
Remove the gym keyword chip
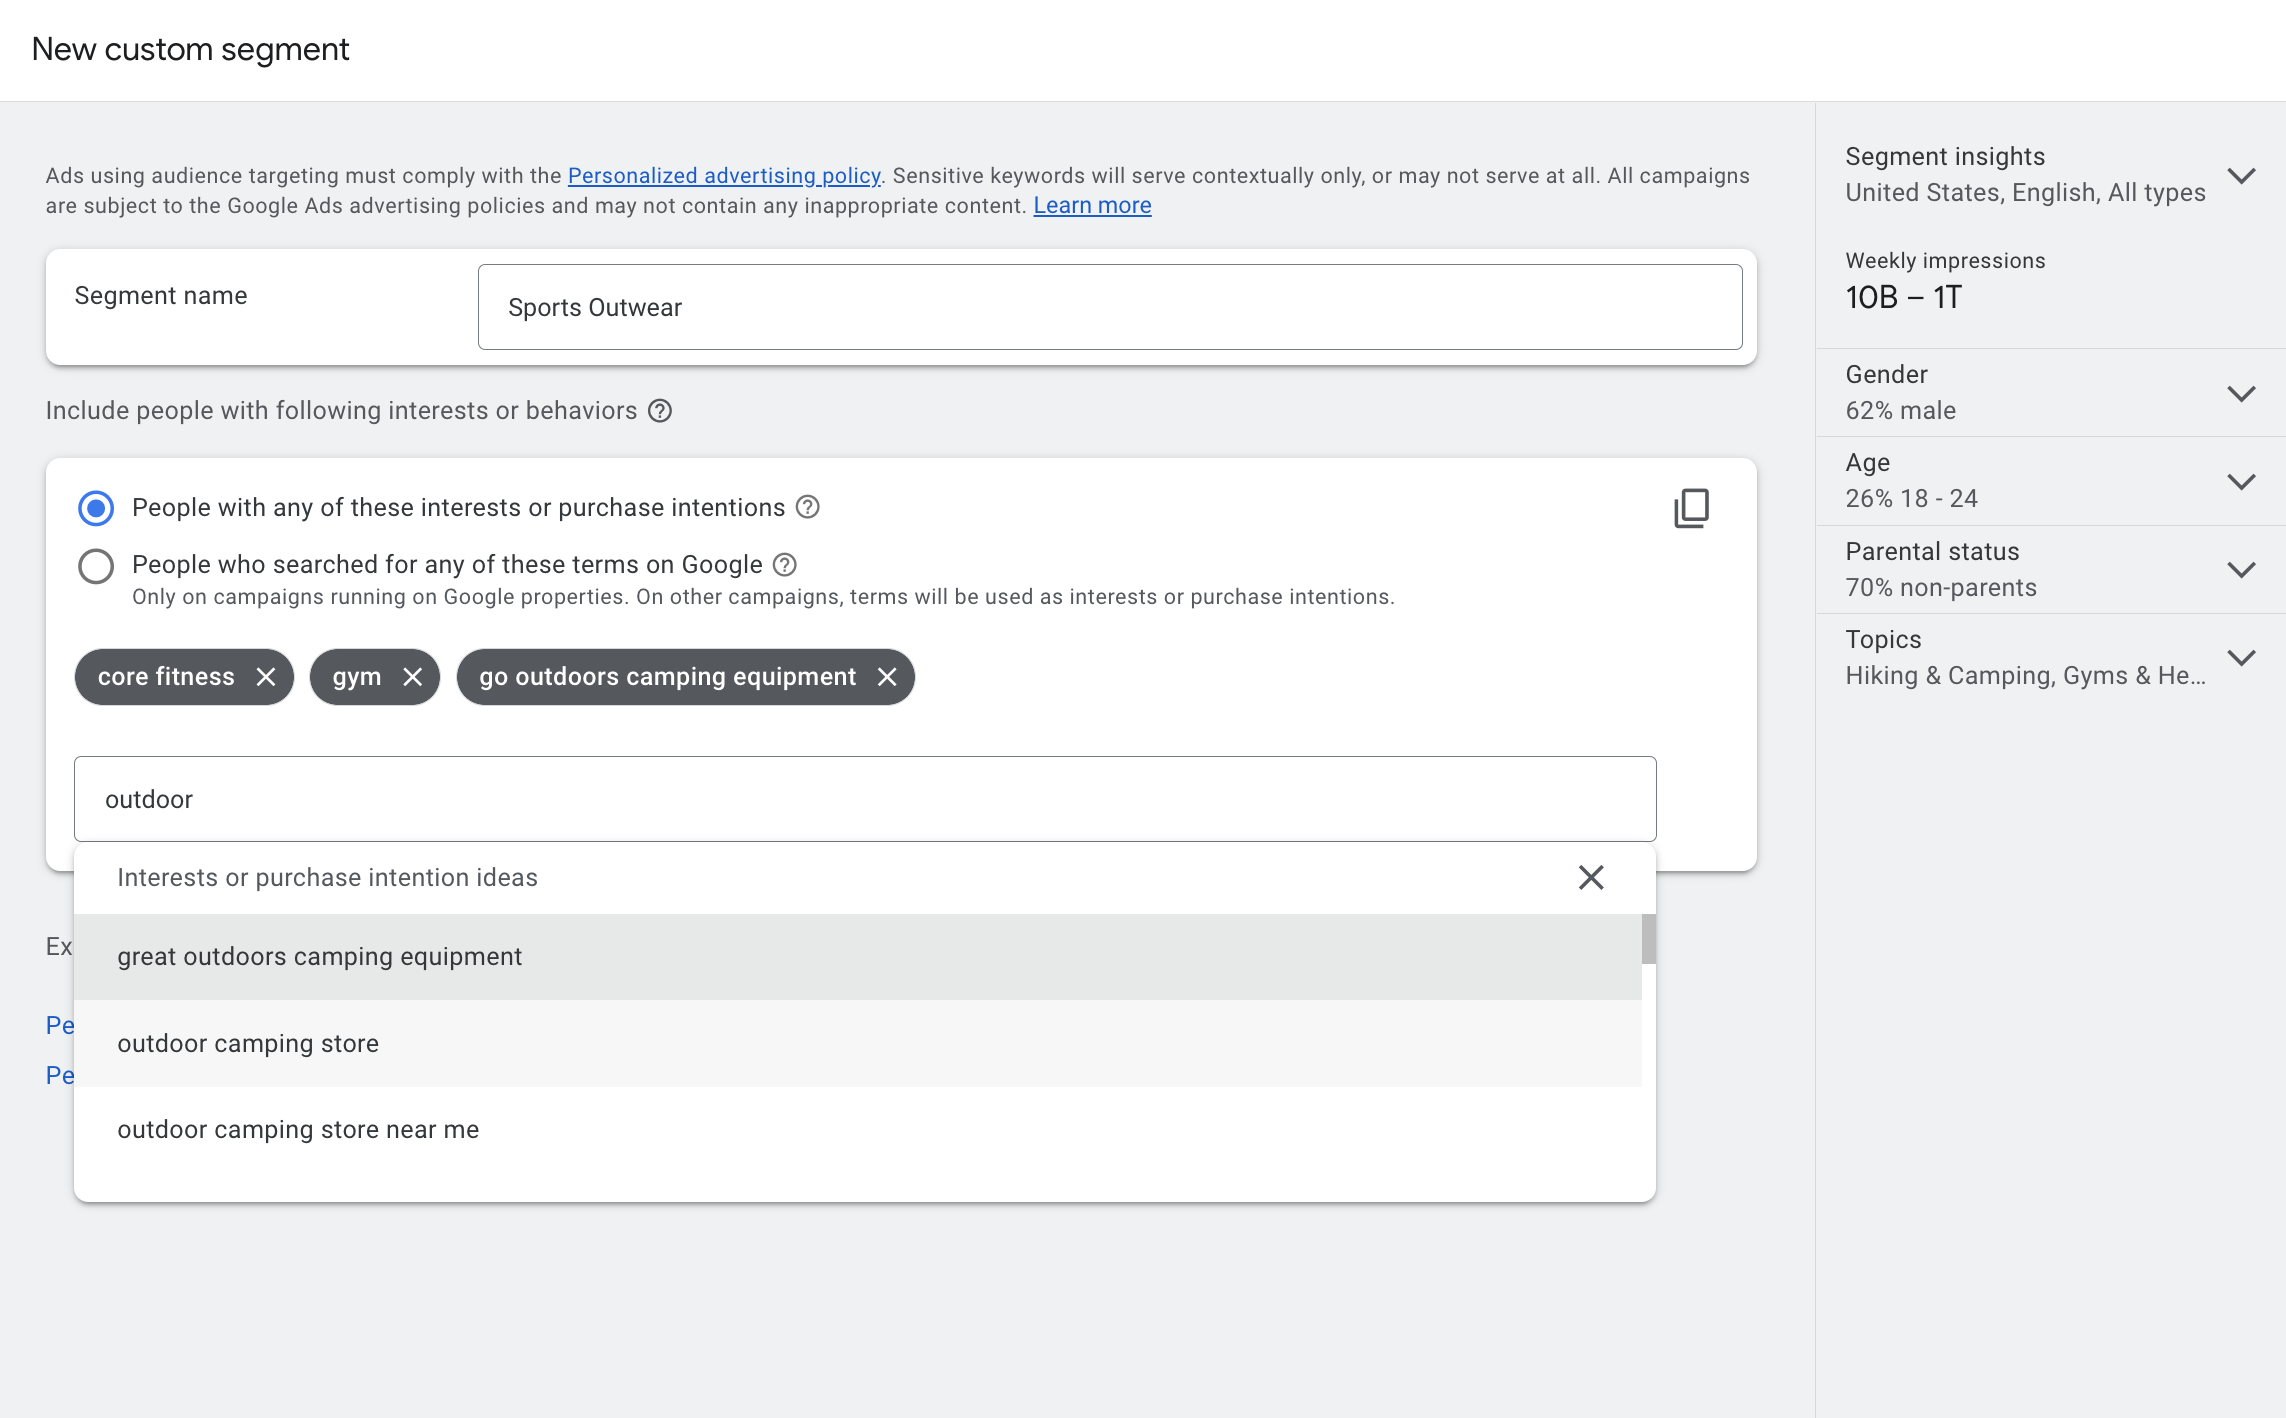click(x=412, y=677)
